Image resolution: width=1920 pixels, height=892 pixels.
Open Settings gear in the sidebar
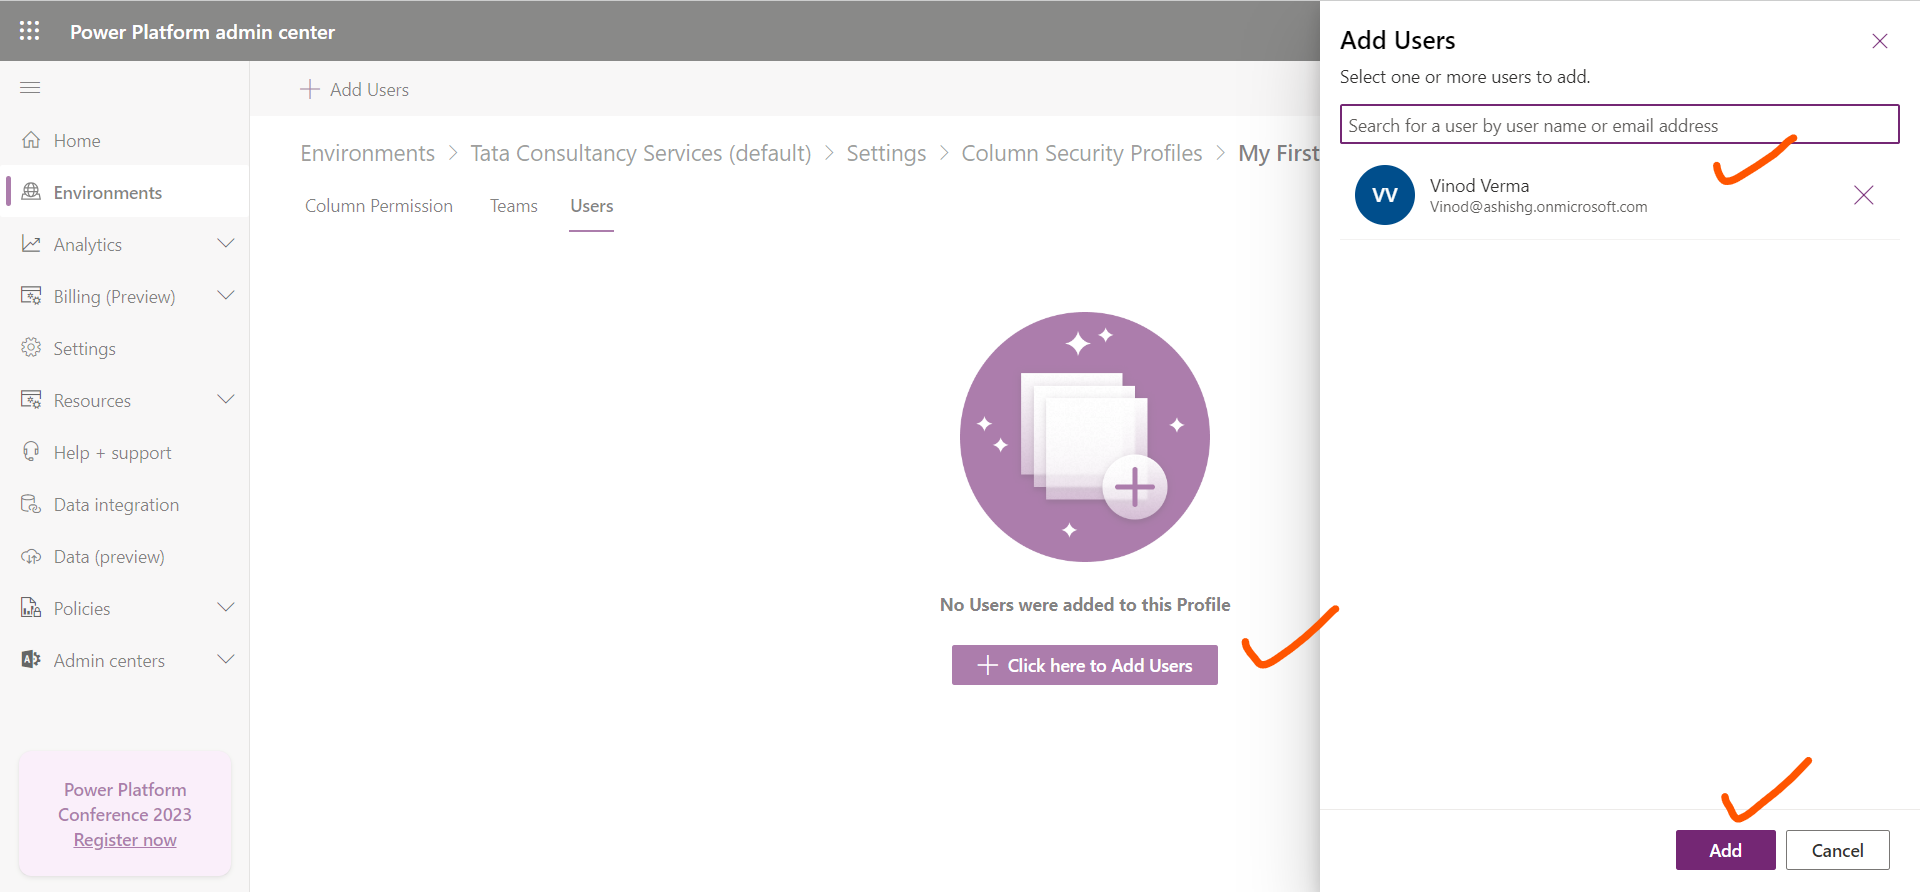31,348
